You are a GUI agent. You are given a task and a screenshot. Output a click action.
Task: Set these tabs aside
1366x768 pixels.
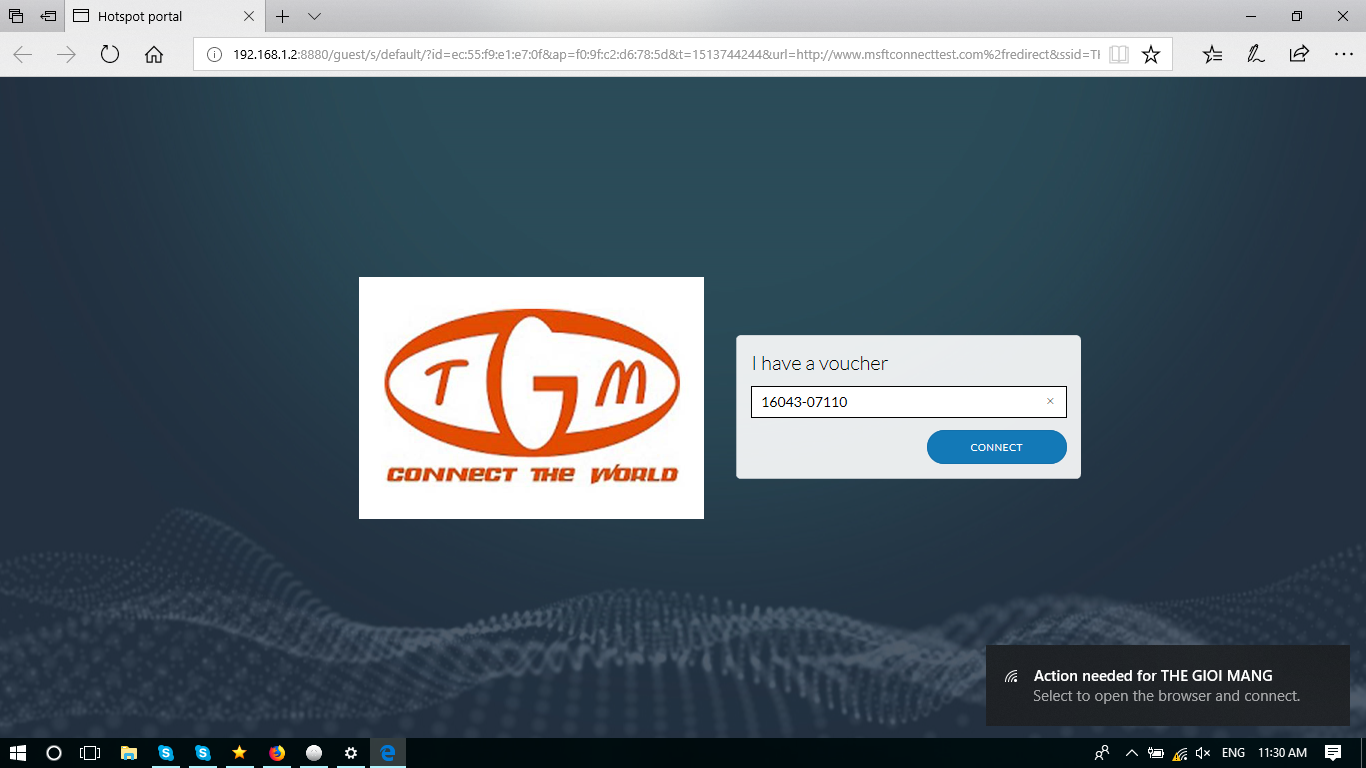click(x=48, y=16)
